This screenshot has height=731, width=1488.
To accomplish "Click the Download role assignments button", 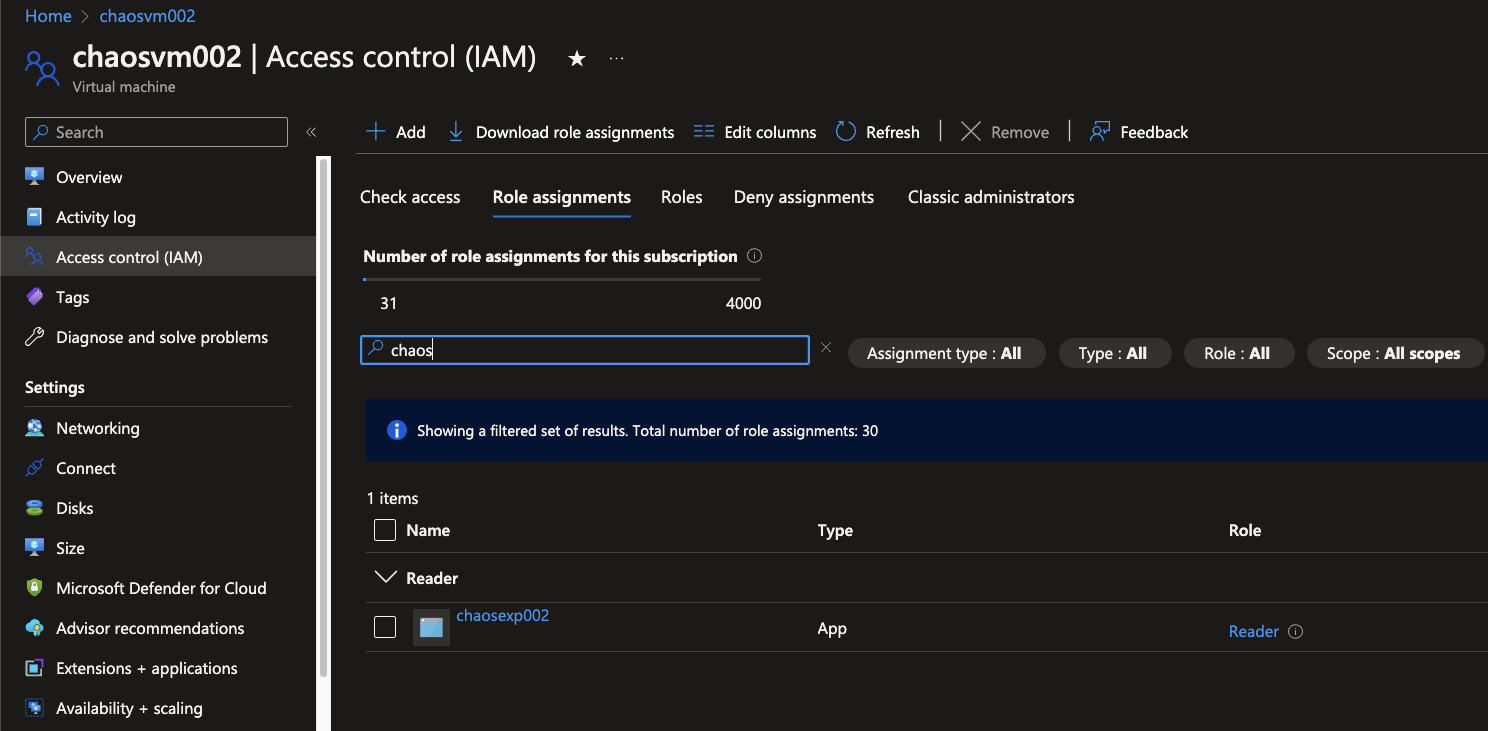I will 575,132.
